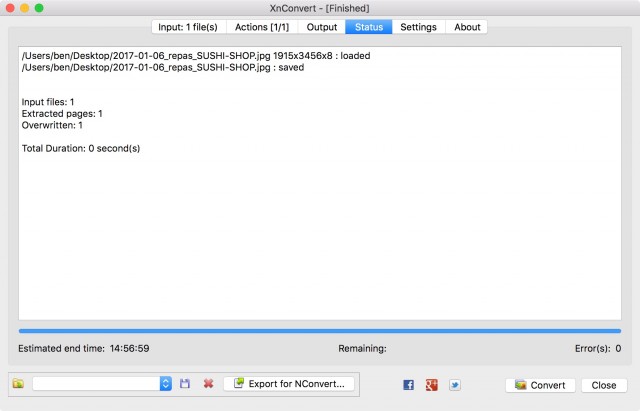Click inside the preset name field
Viewport: 640px width, 411px height.
[x=96, y=384]
